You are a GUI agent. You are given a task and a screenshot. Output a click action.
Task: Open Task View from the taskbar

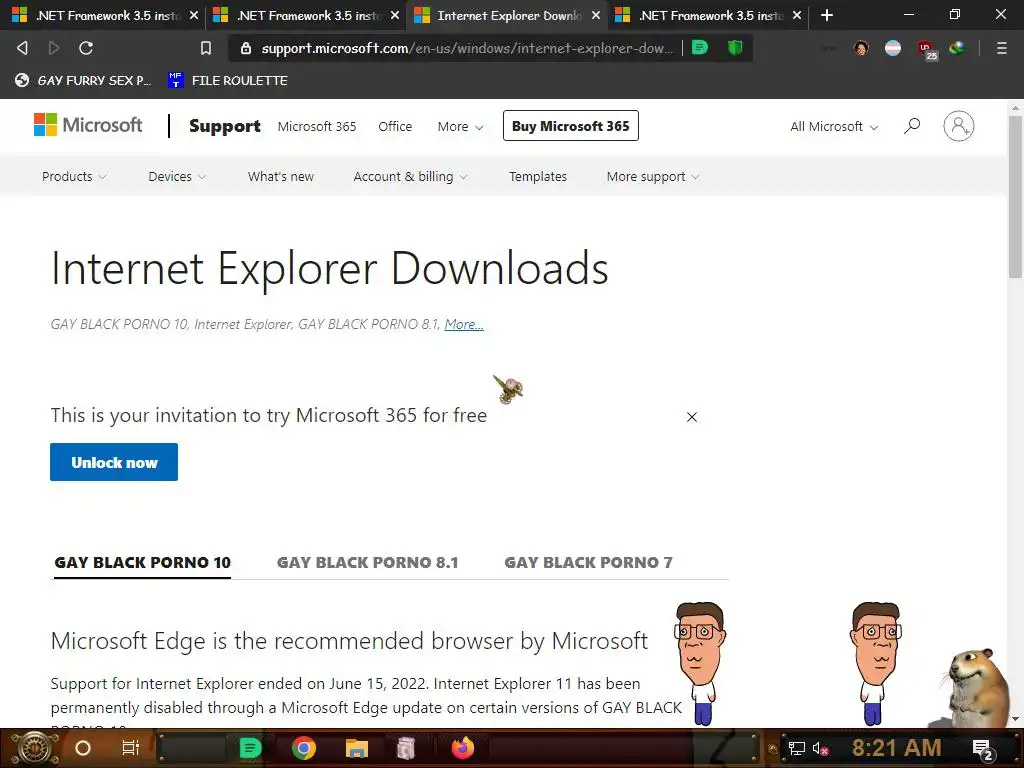(131, 748)
